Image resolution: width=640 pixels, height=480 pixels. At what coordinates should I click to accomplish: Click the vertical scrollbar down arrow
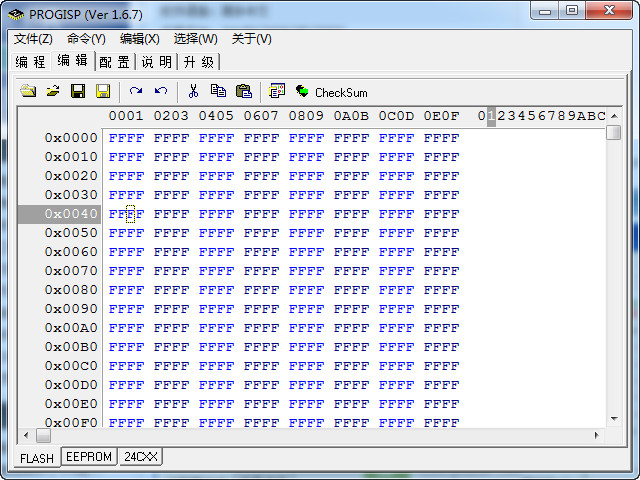point(614,419)
